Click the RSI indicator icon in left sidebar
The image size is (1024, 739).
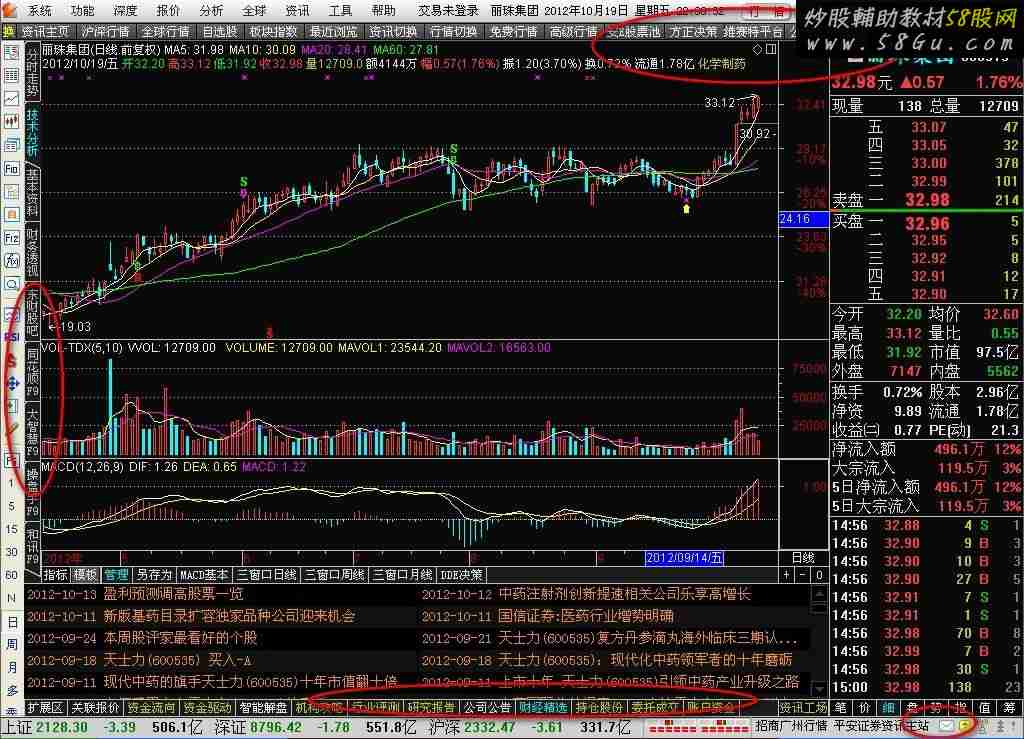(12, 337)
